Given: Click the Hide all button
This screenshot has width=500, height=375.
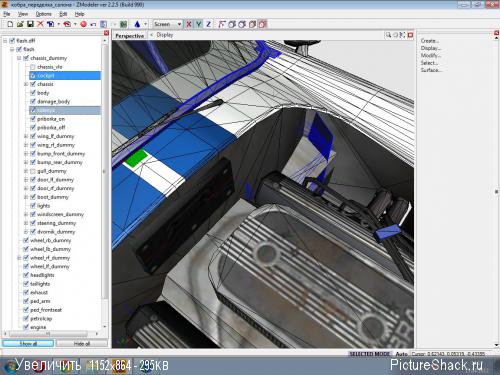Looking at the screenshot, I should tap(82, 344).
